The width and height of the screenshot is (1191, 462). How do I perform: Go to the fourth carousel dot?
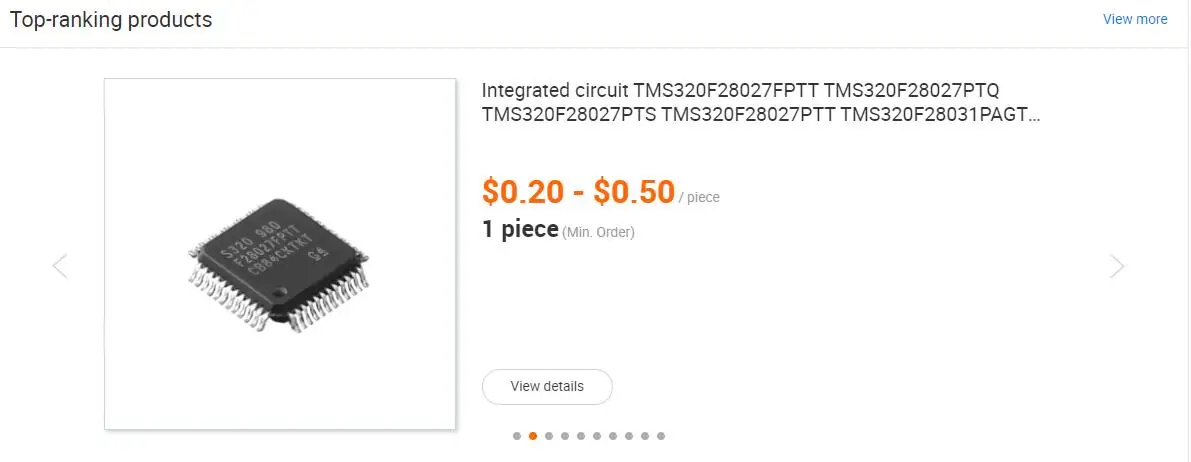(x=565, y=436)
